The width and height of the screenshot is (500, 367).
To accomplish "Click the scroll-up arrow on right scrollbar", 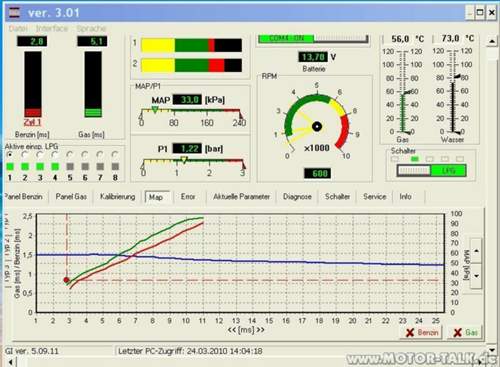I will click(x=492, y=41).
